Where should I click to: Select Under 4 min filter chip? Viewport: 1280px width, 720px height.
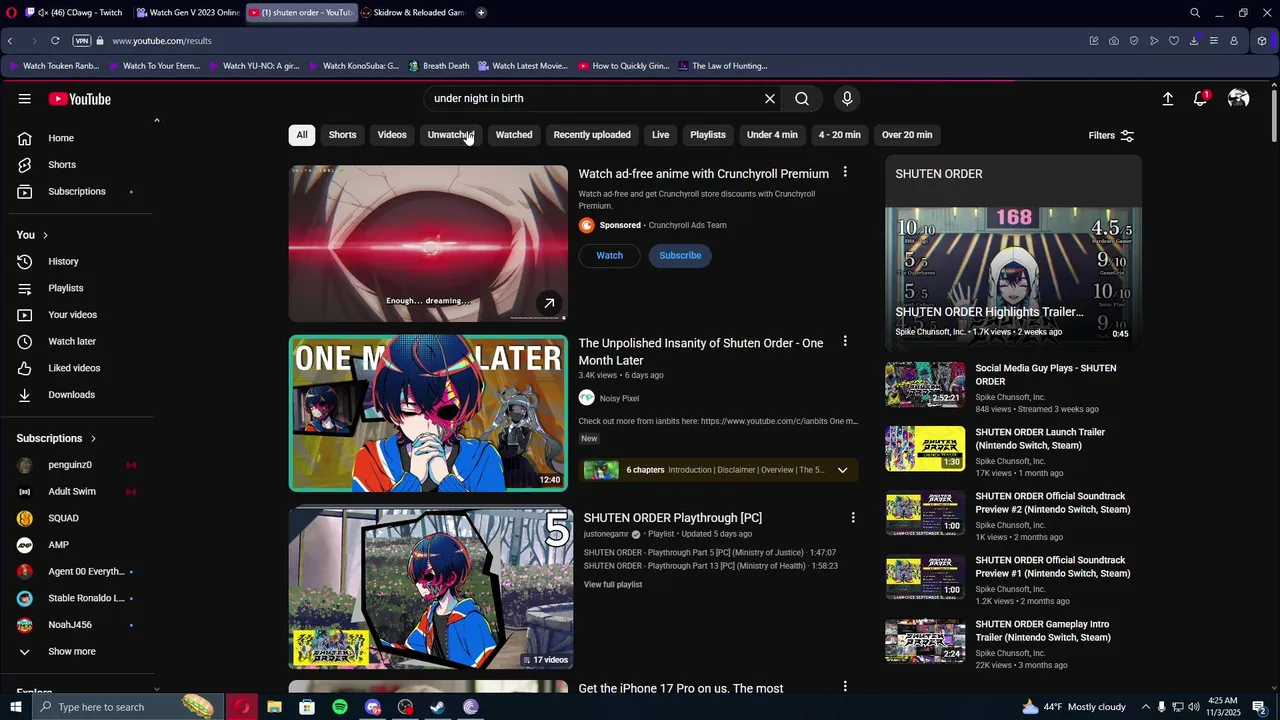click(x=772, y=135)
